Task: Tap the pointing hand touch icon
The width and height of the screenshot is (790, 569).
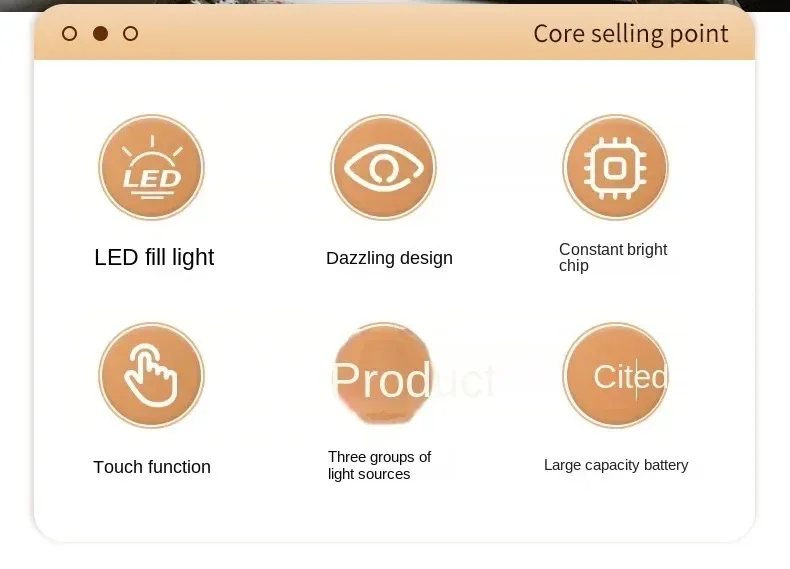Action: tap(151, 375)
